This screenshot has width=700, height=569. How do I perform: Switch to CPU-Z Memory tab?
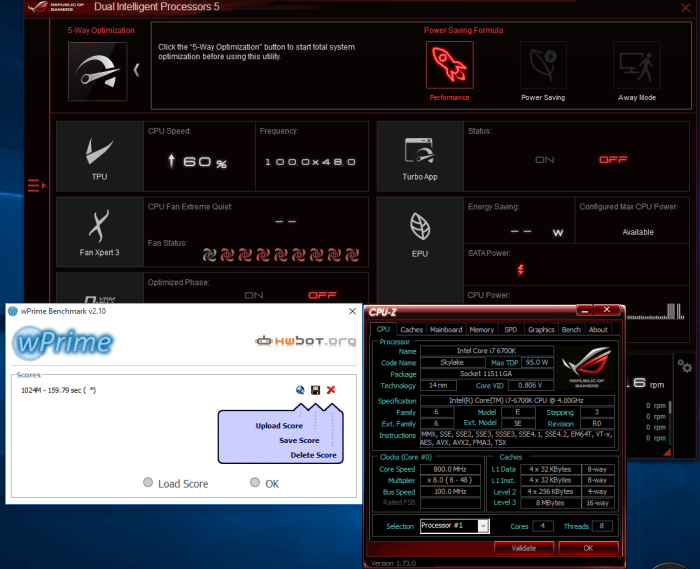(x=482, y=330)
